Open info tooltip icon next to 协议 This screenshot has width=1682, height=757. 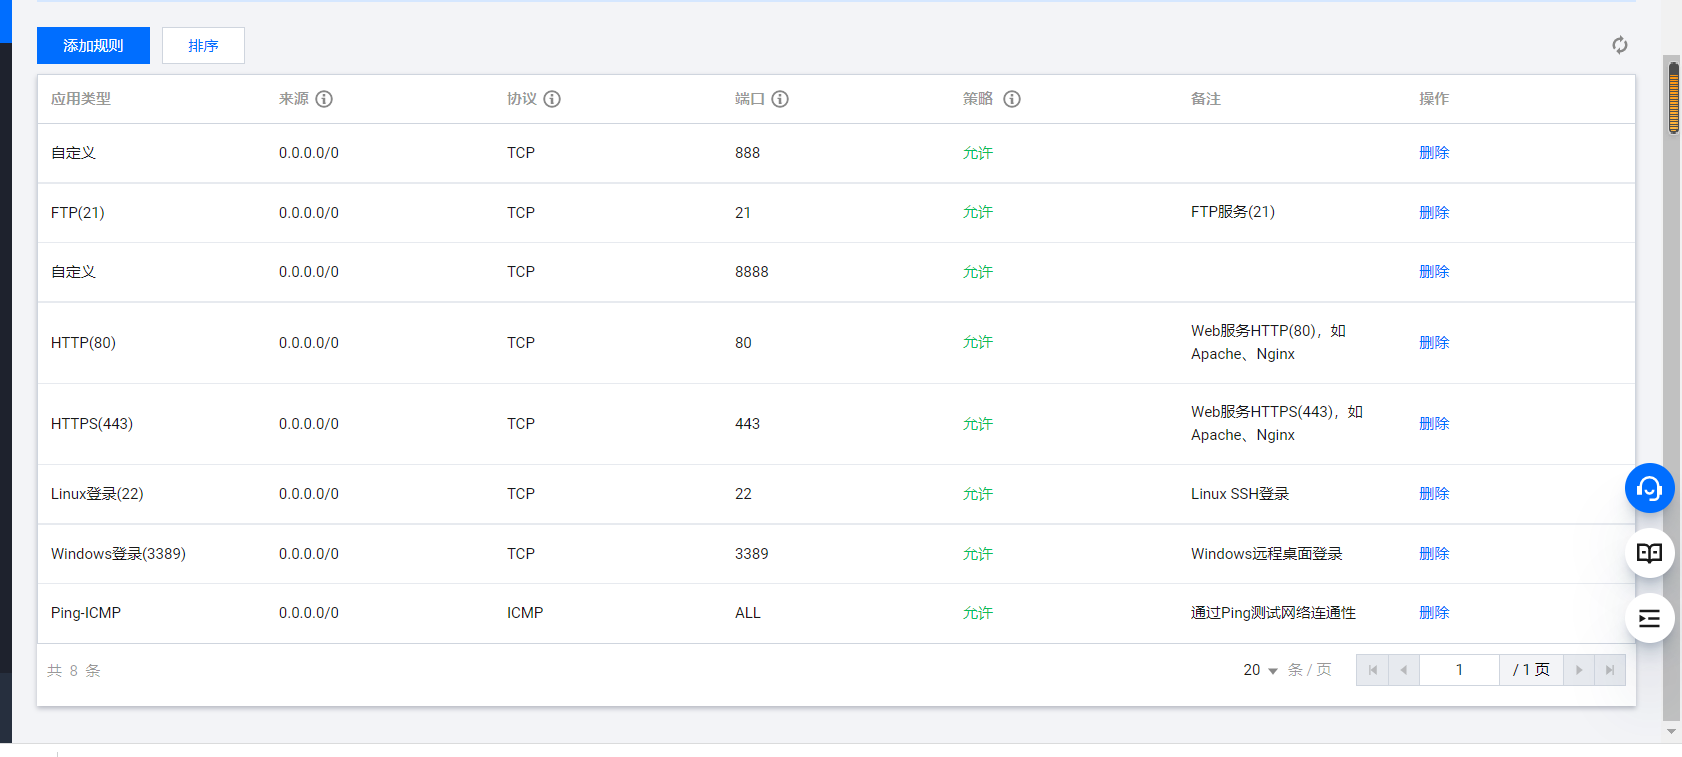click(x=552, y=99)
